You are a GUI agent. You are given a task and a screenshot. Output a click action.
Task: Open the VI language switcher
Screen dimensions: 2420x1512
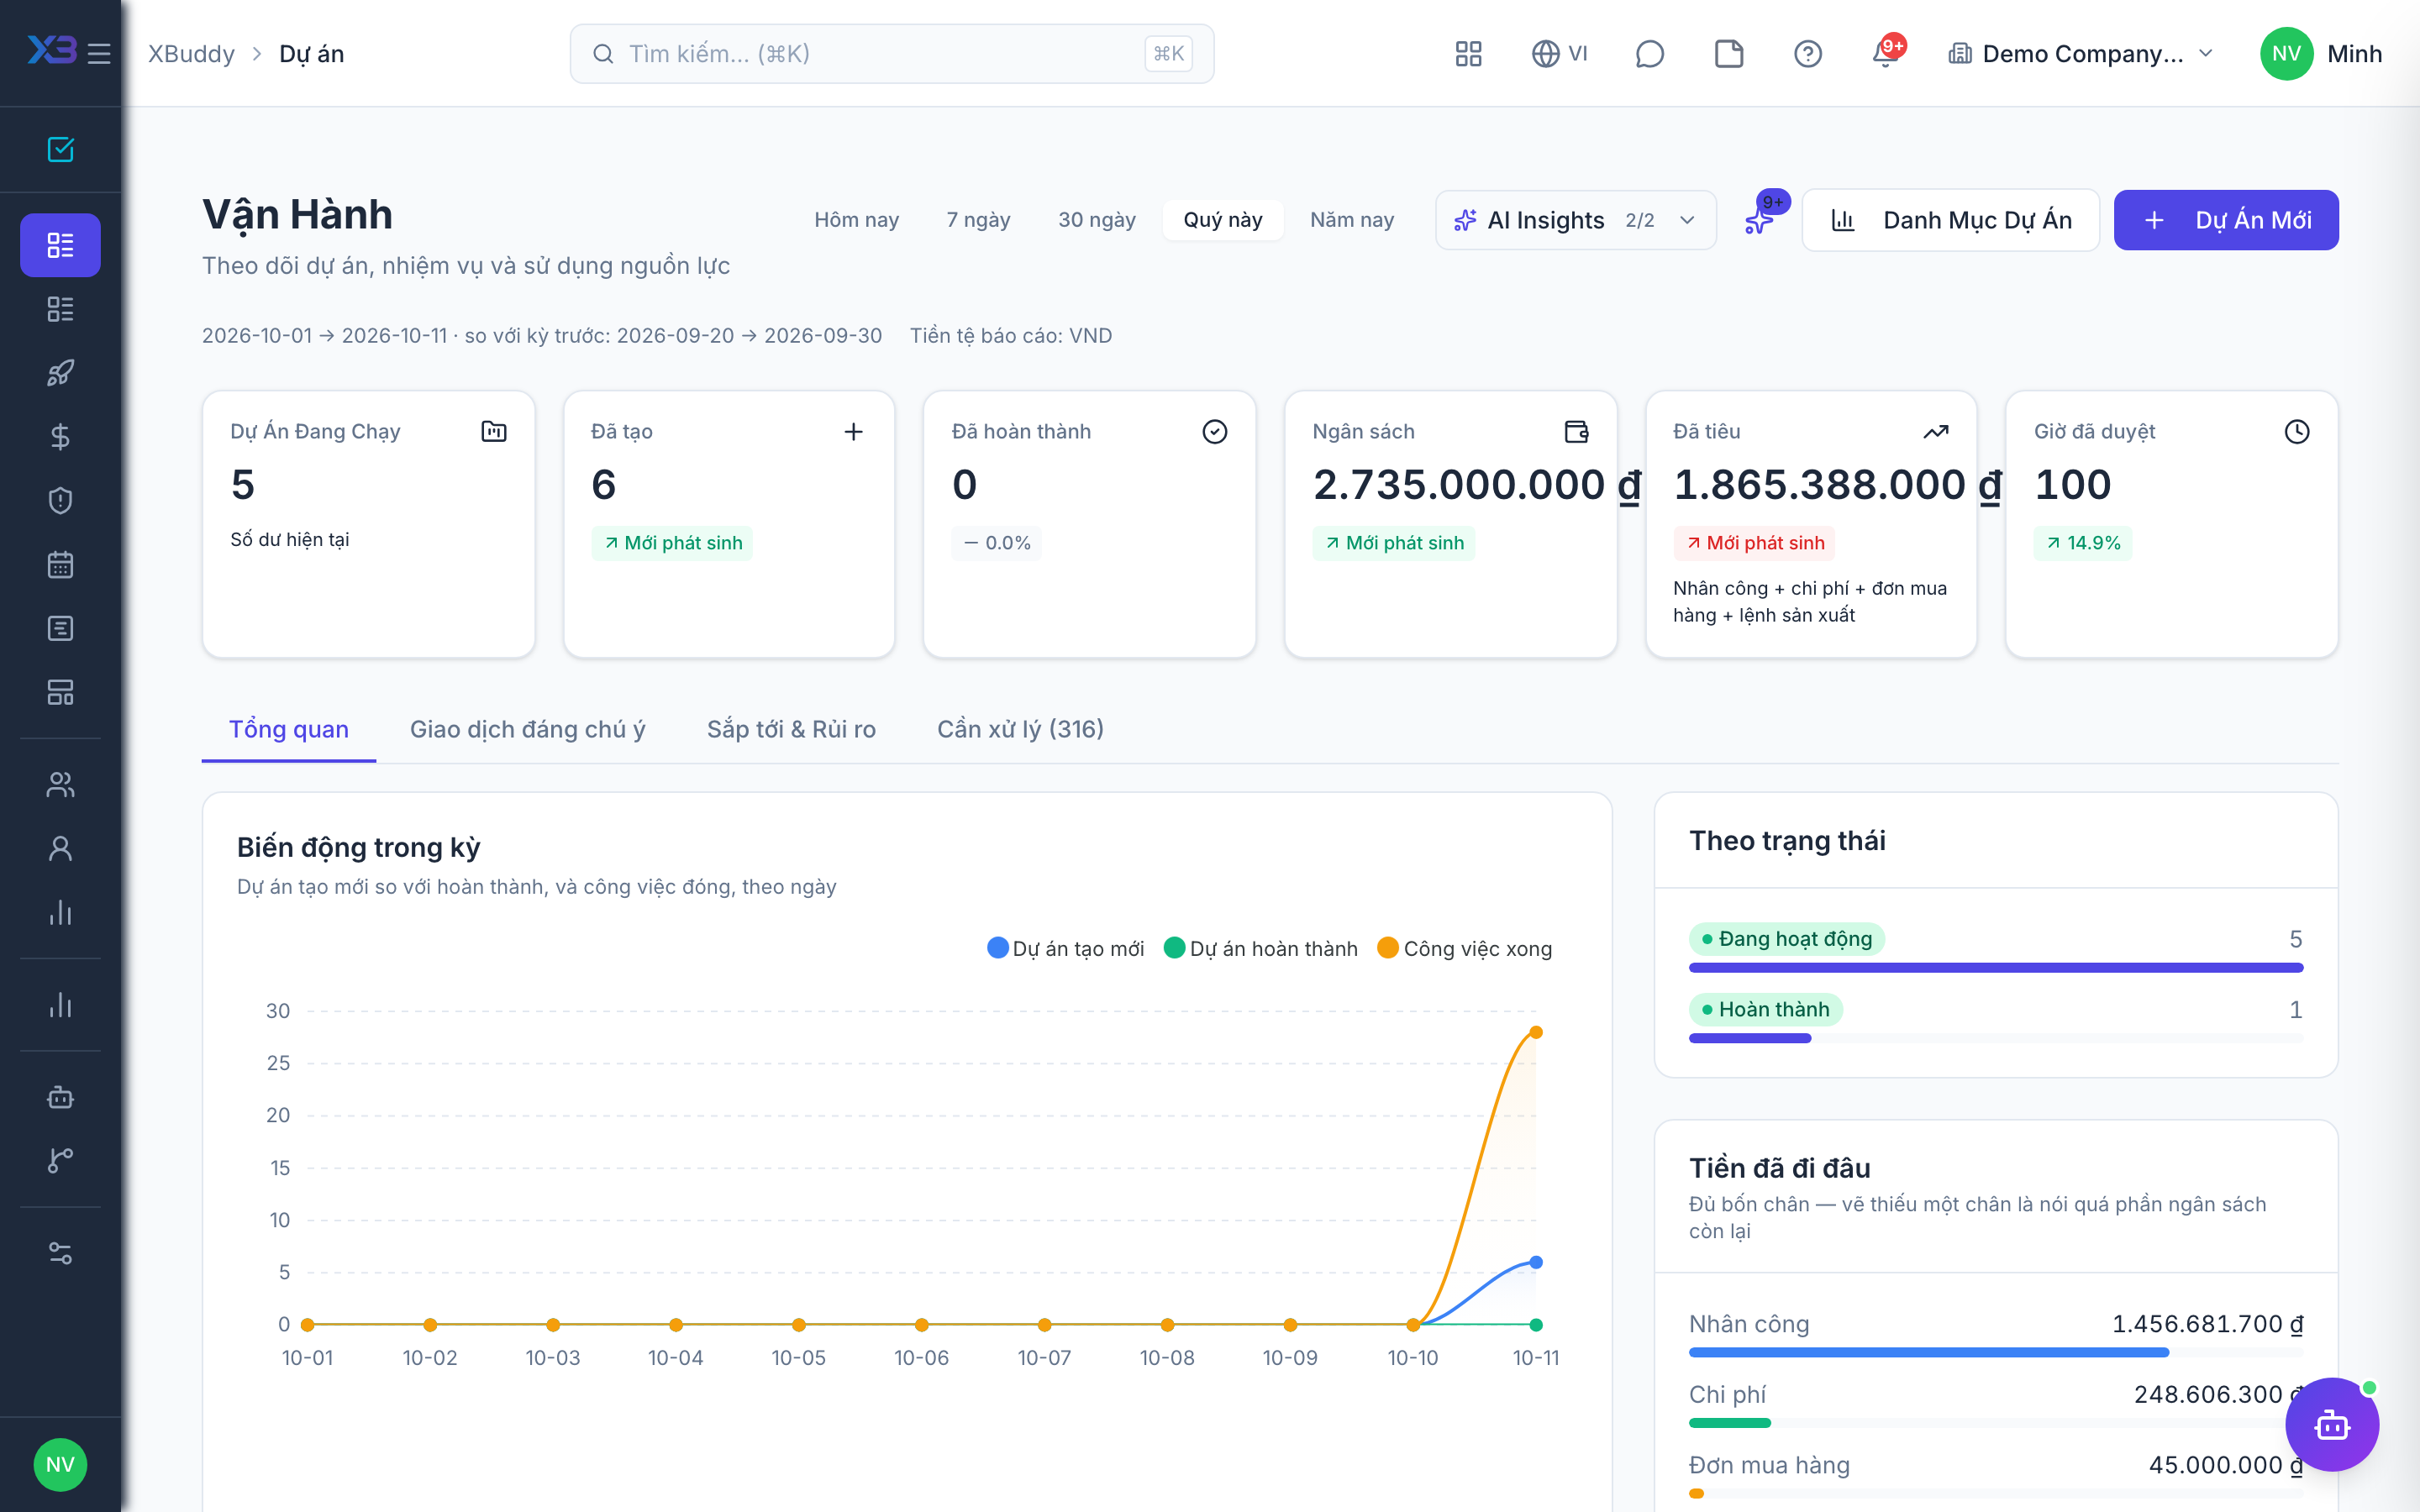click(1560, 53)
